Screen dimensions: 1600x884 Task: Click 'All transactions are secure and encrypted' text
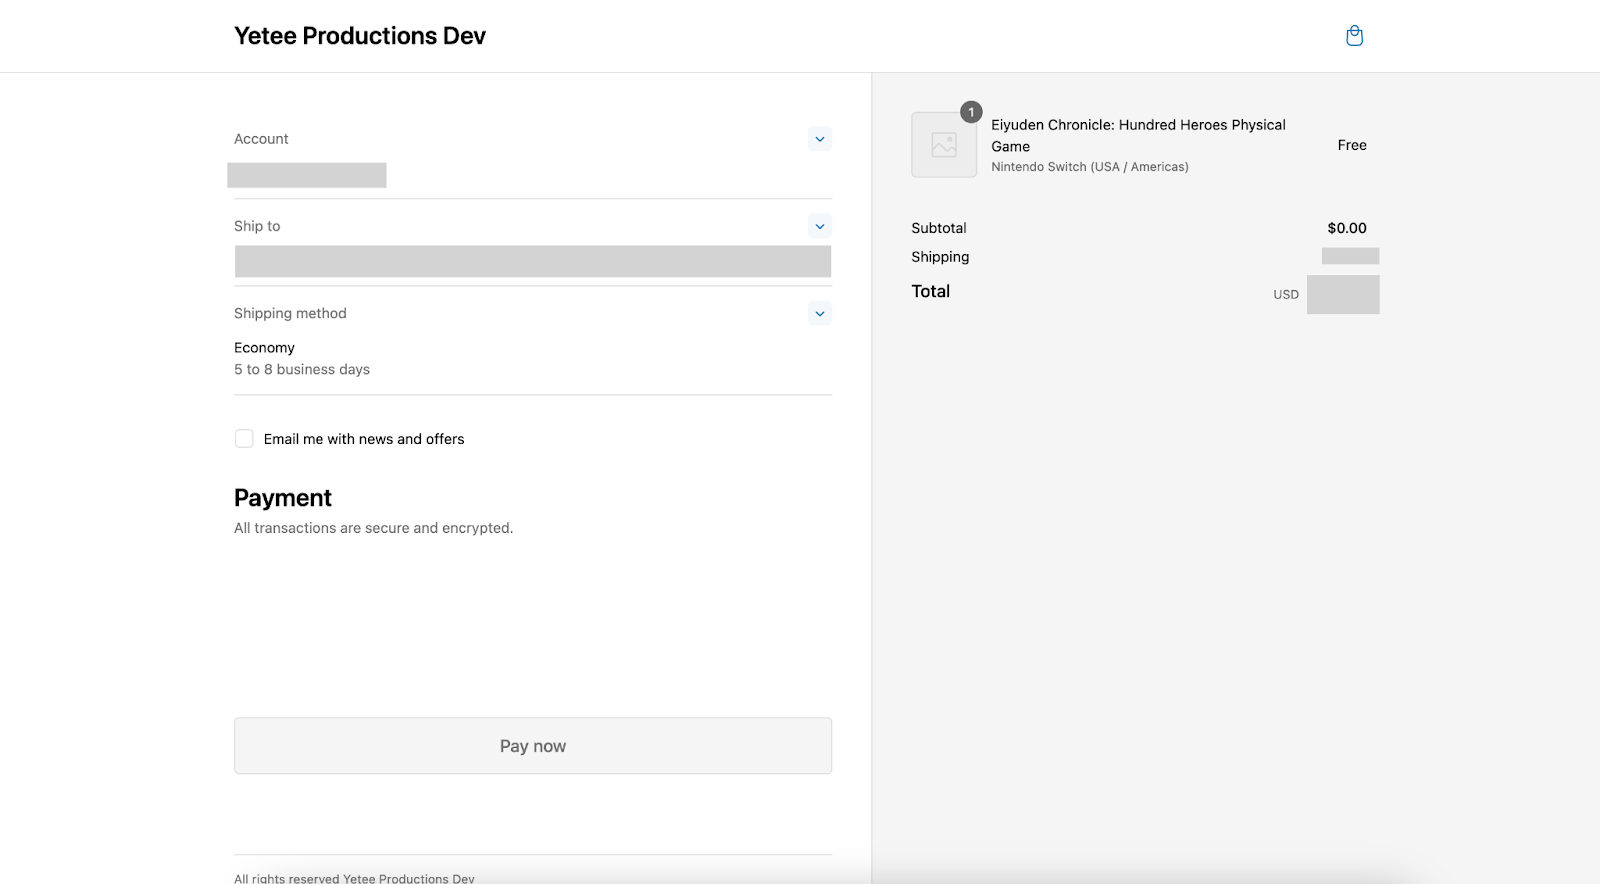[x=373, y=528]
